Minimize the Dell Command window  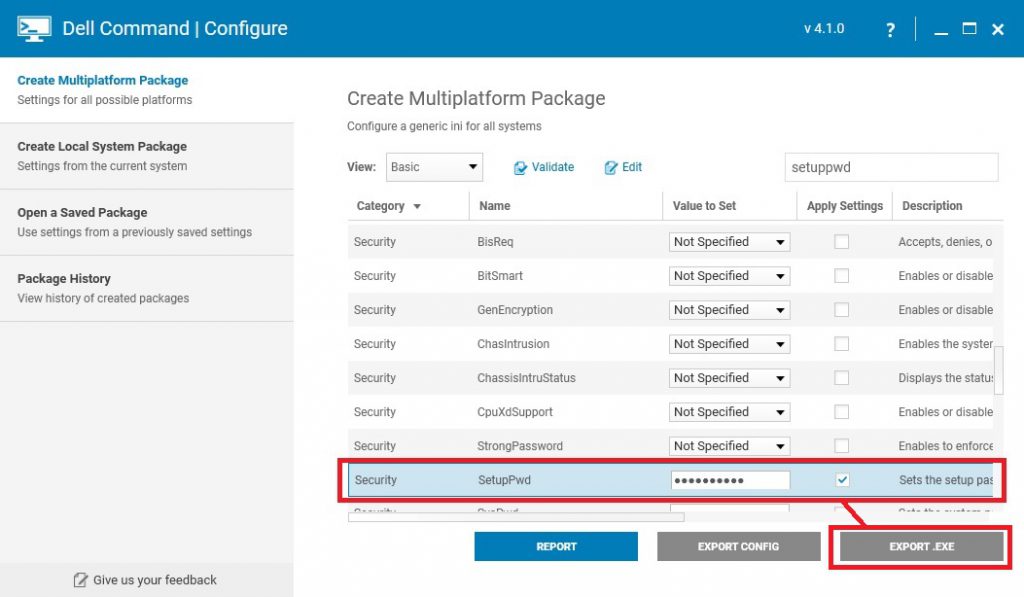[x=940, y=30]
